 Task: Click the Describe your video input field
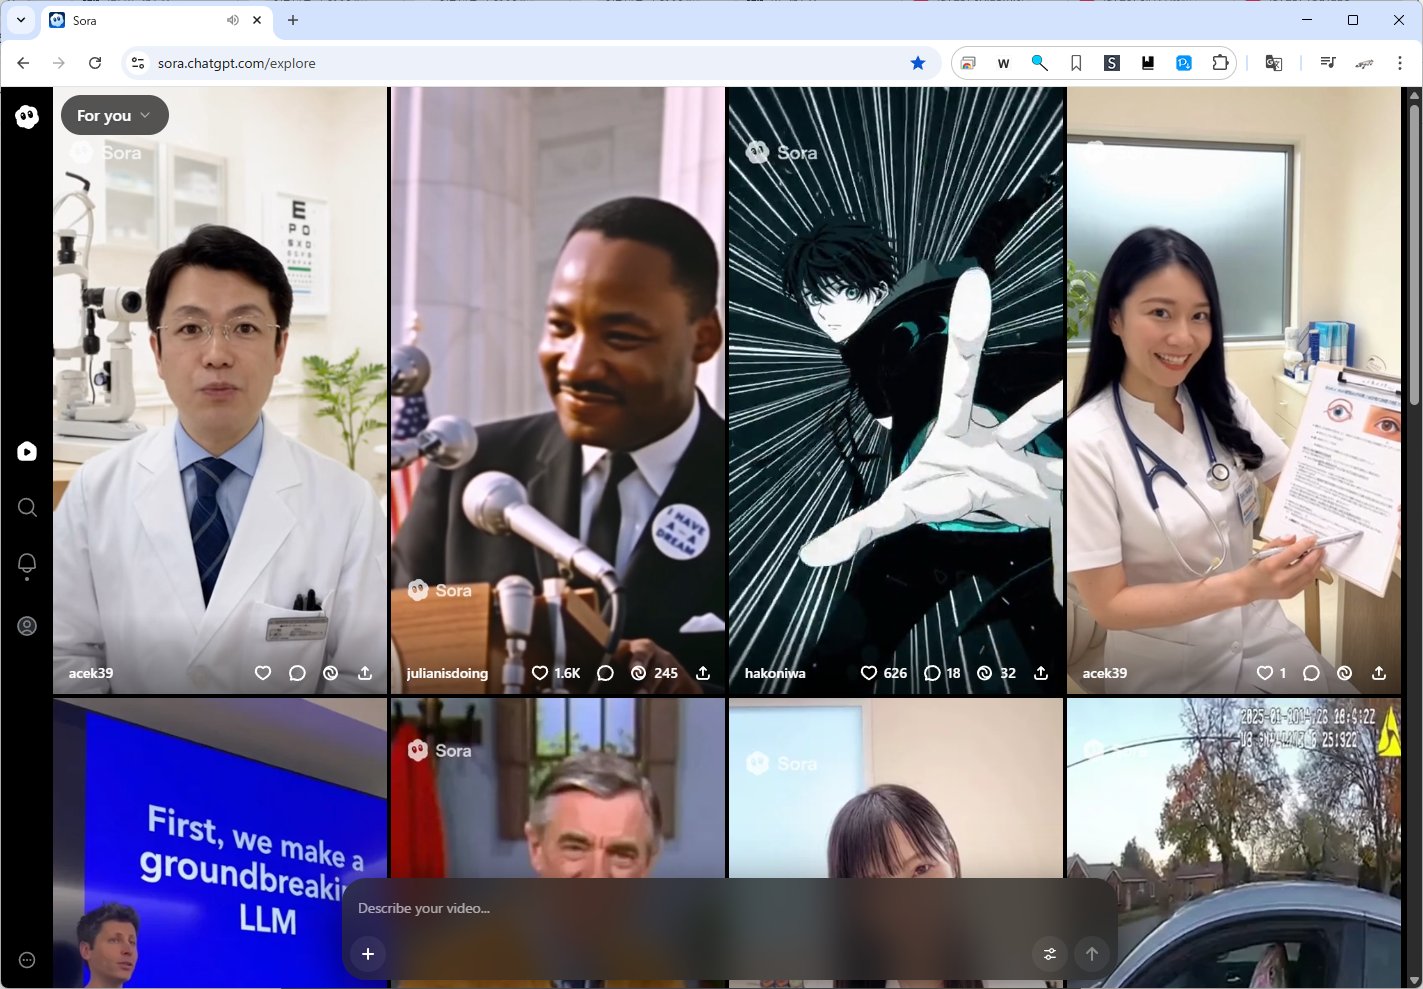[x=700, y=908]
